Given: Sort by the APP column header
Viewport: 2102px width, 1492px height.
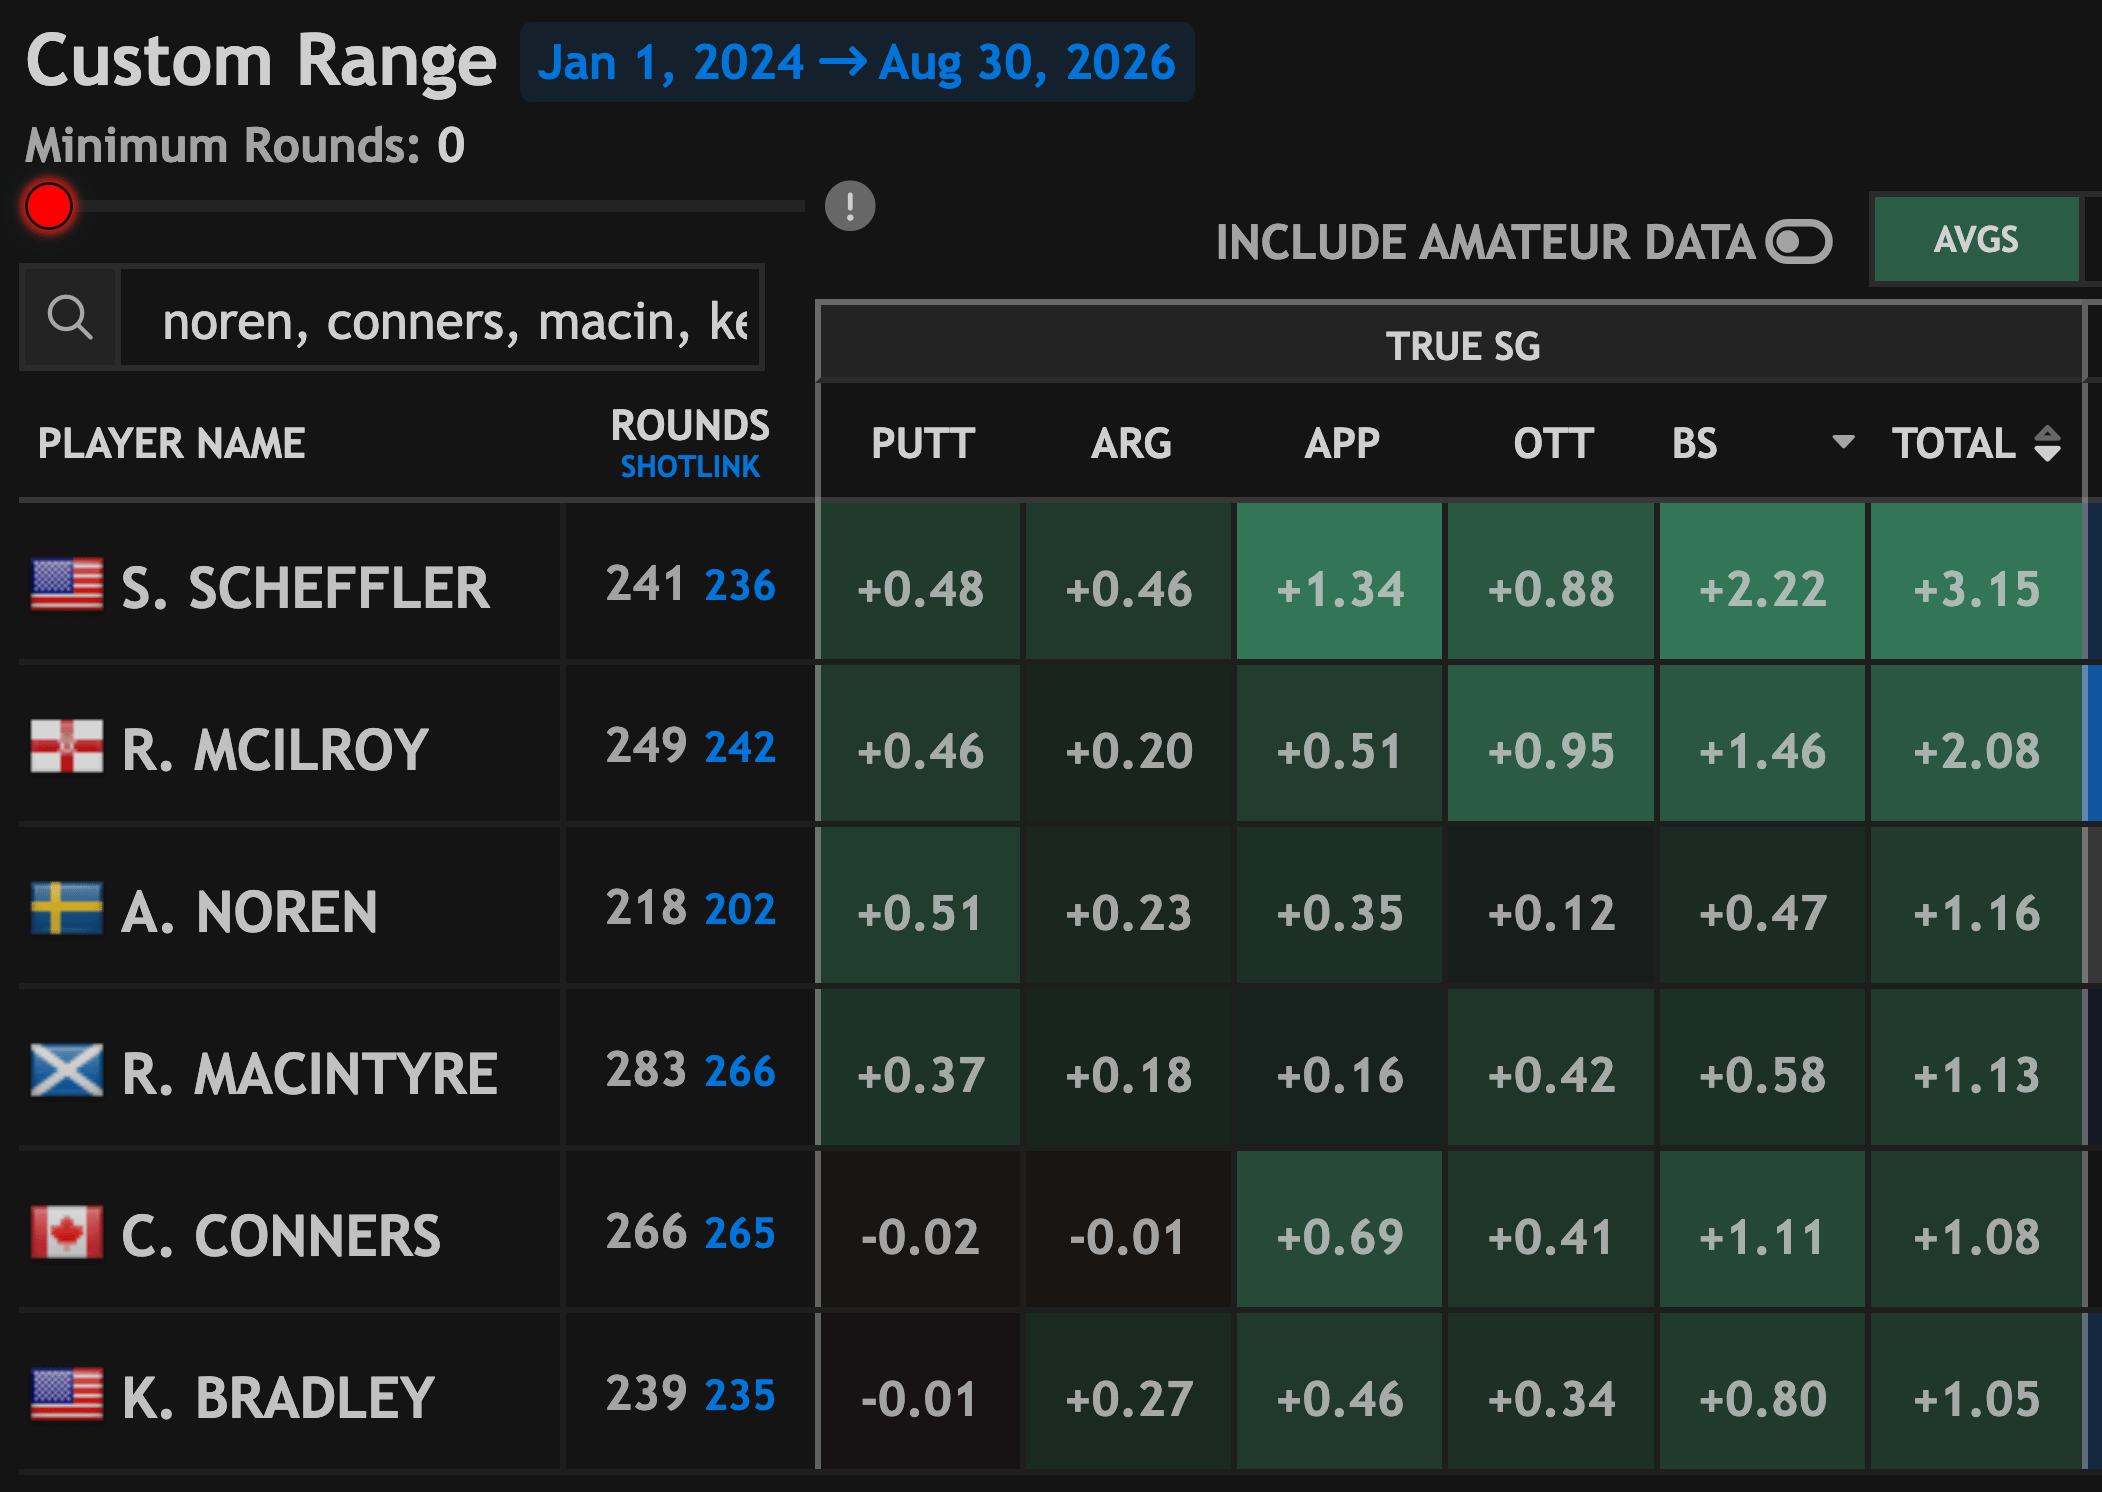Looking at the screenshot, I should 1342,443.
